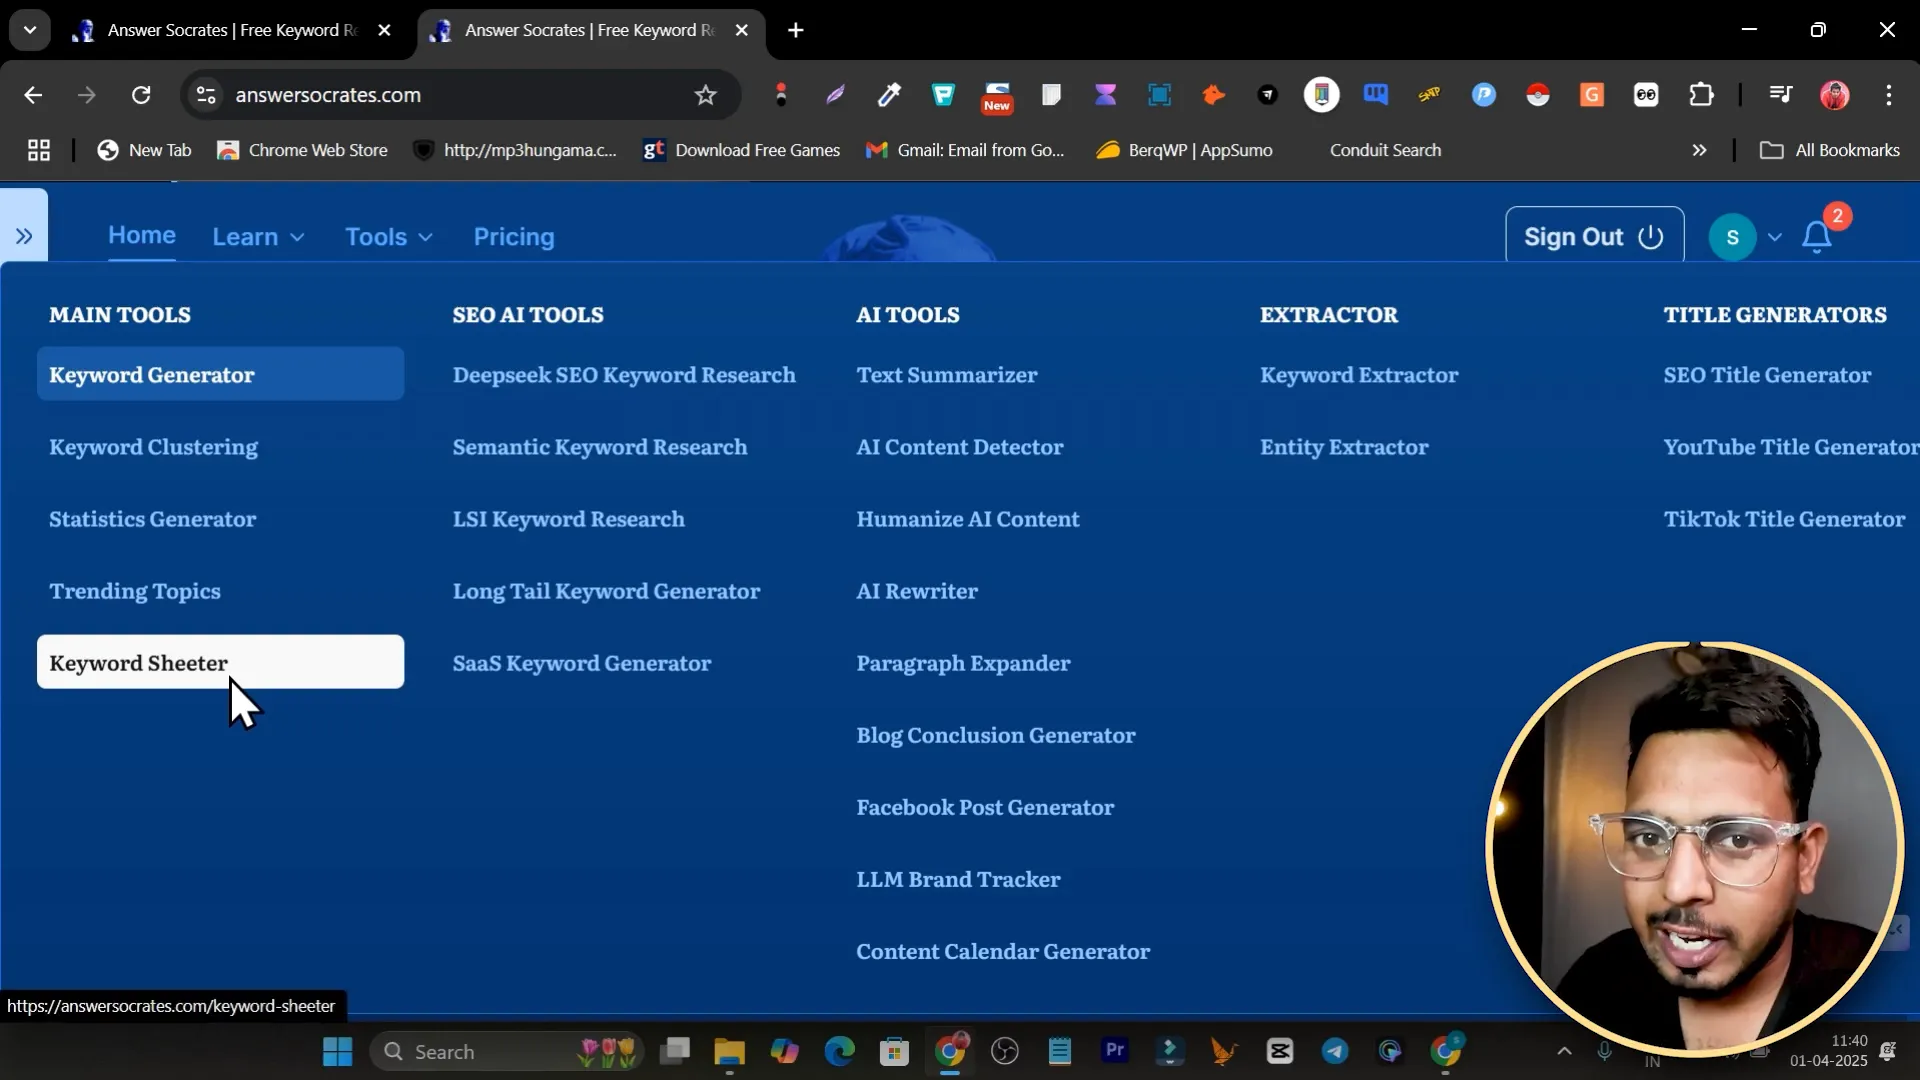Click the notification bell icon
1920x1080 pixels.
(x=1816, y=237)
